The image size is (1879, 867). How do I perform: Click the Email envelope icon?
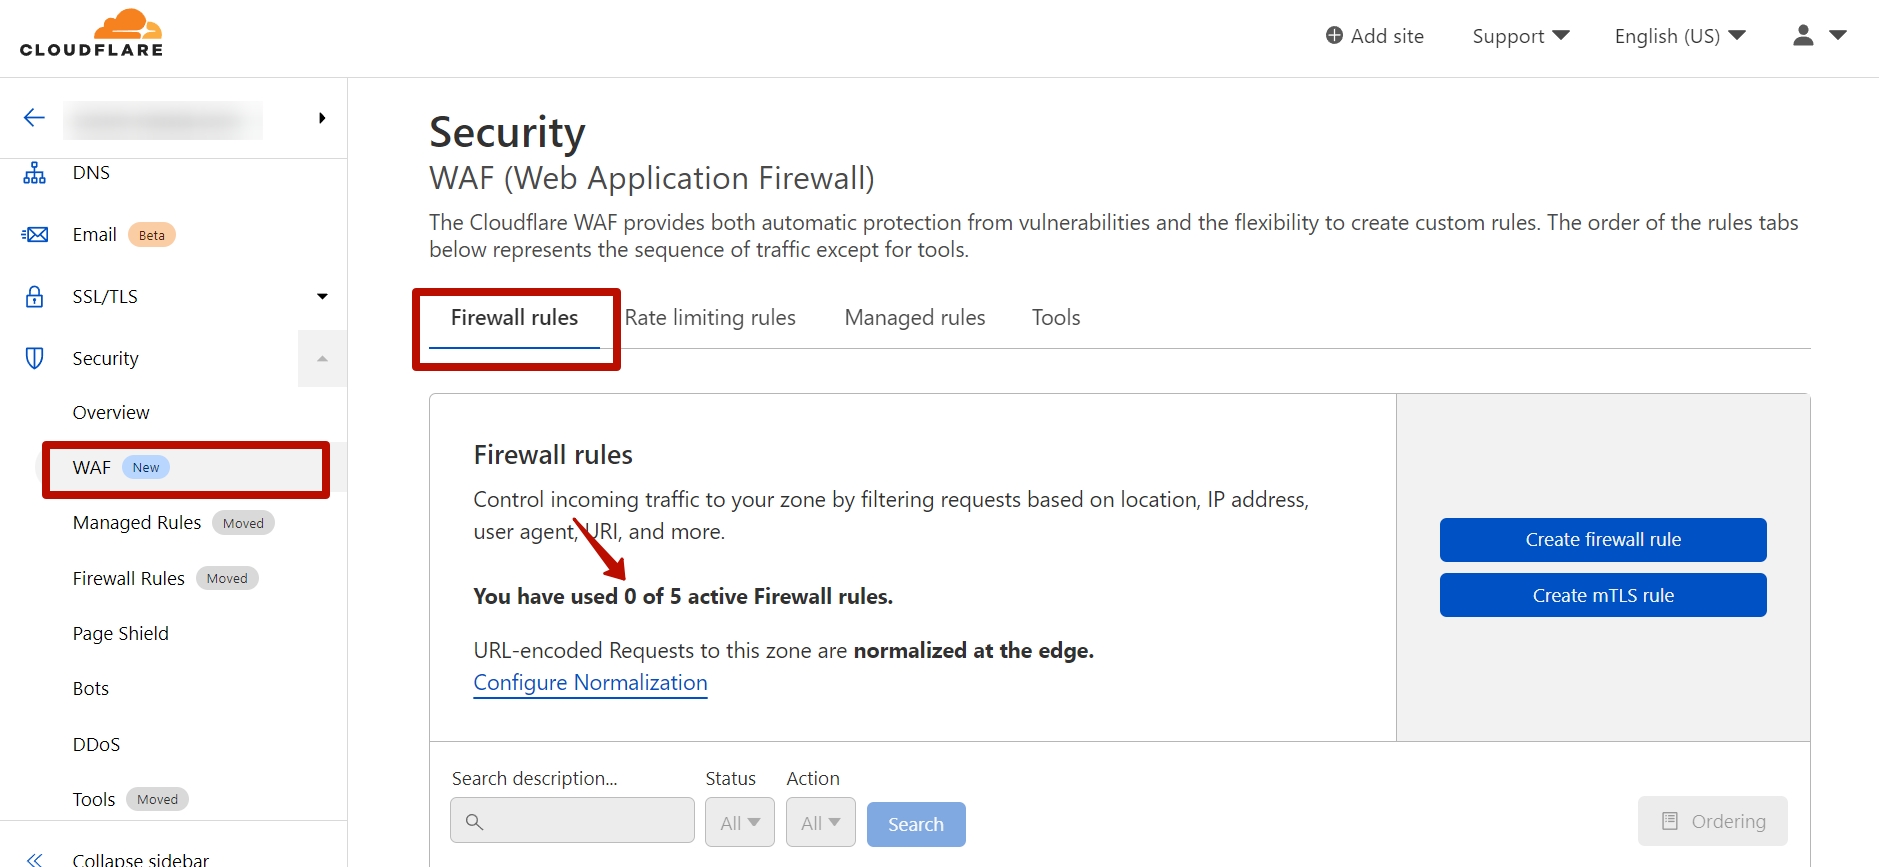pos(35,235)
